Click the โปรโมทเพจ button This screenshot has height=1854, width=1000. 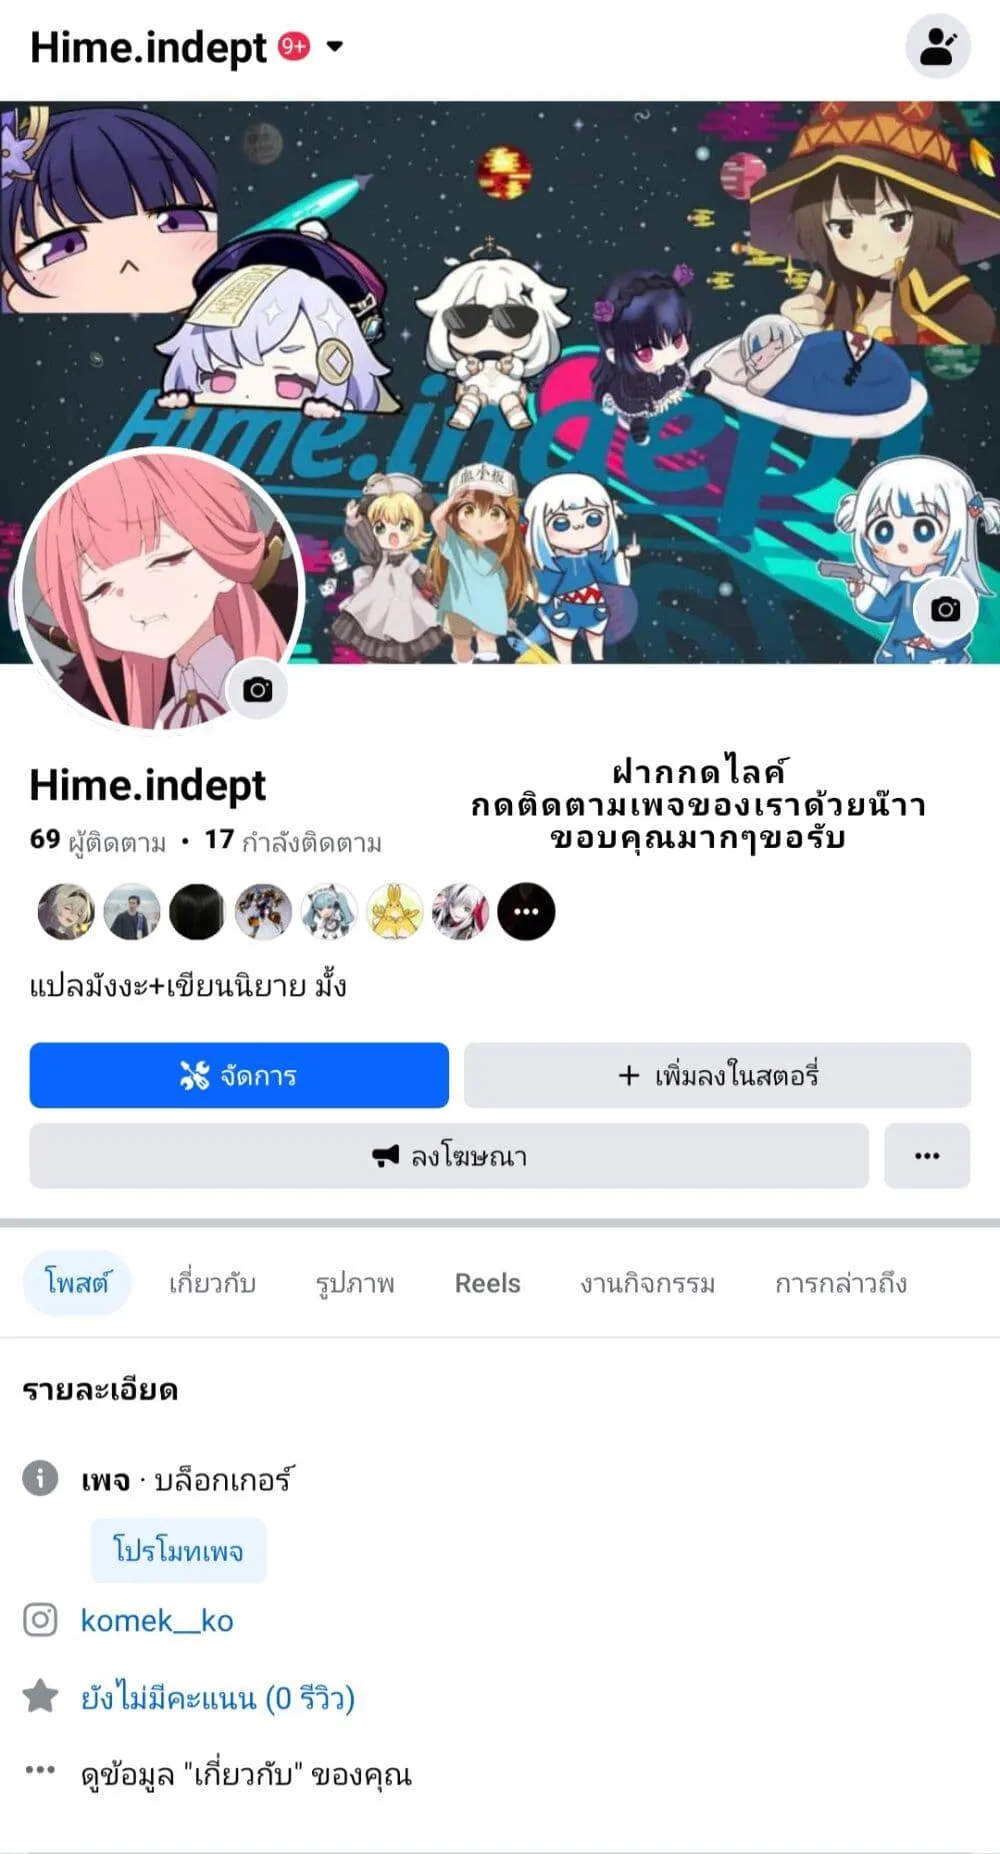tap(178, 1550)
